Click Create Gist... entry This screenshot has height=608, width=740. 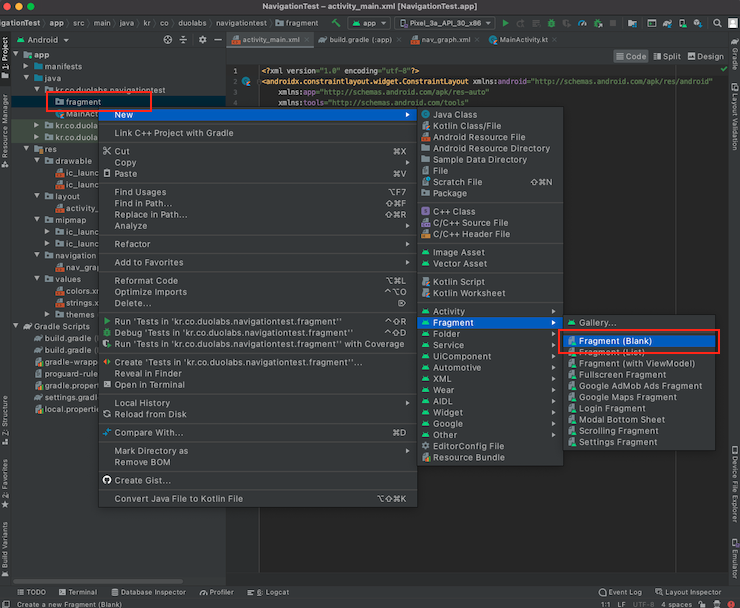258,481
